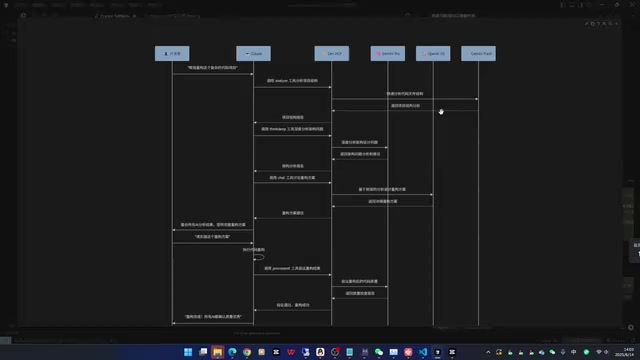This screenshot has width=640, height=360.
Task: Switch to Visual Studio Code in taskbar
Action: (423, 352)
